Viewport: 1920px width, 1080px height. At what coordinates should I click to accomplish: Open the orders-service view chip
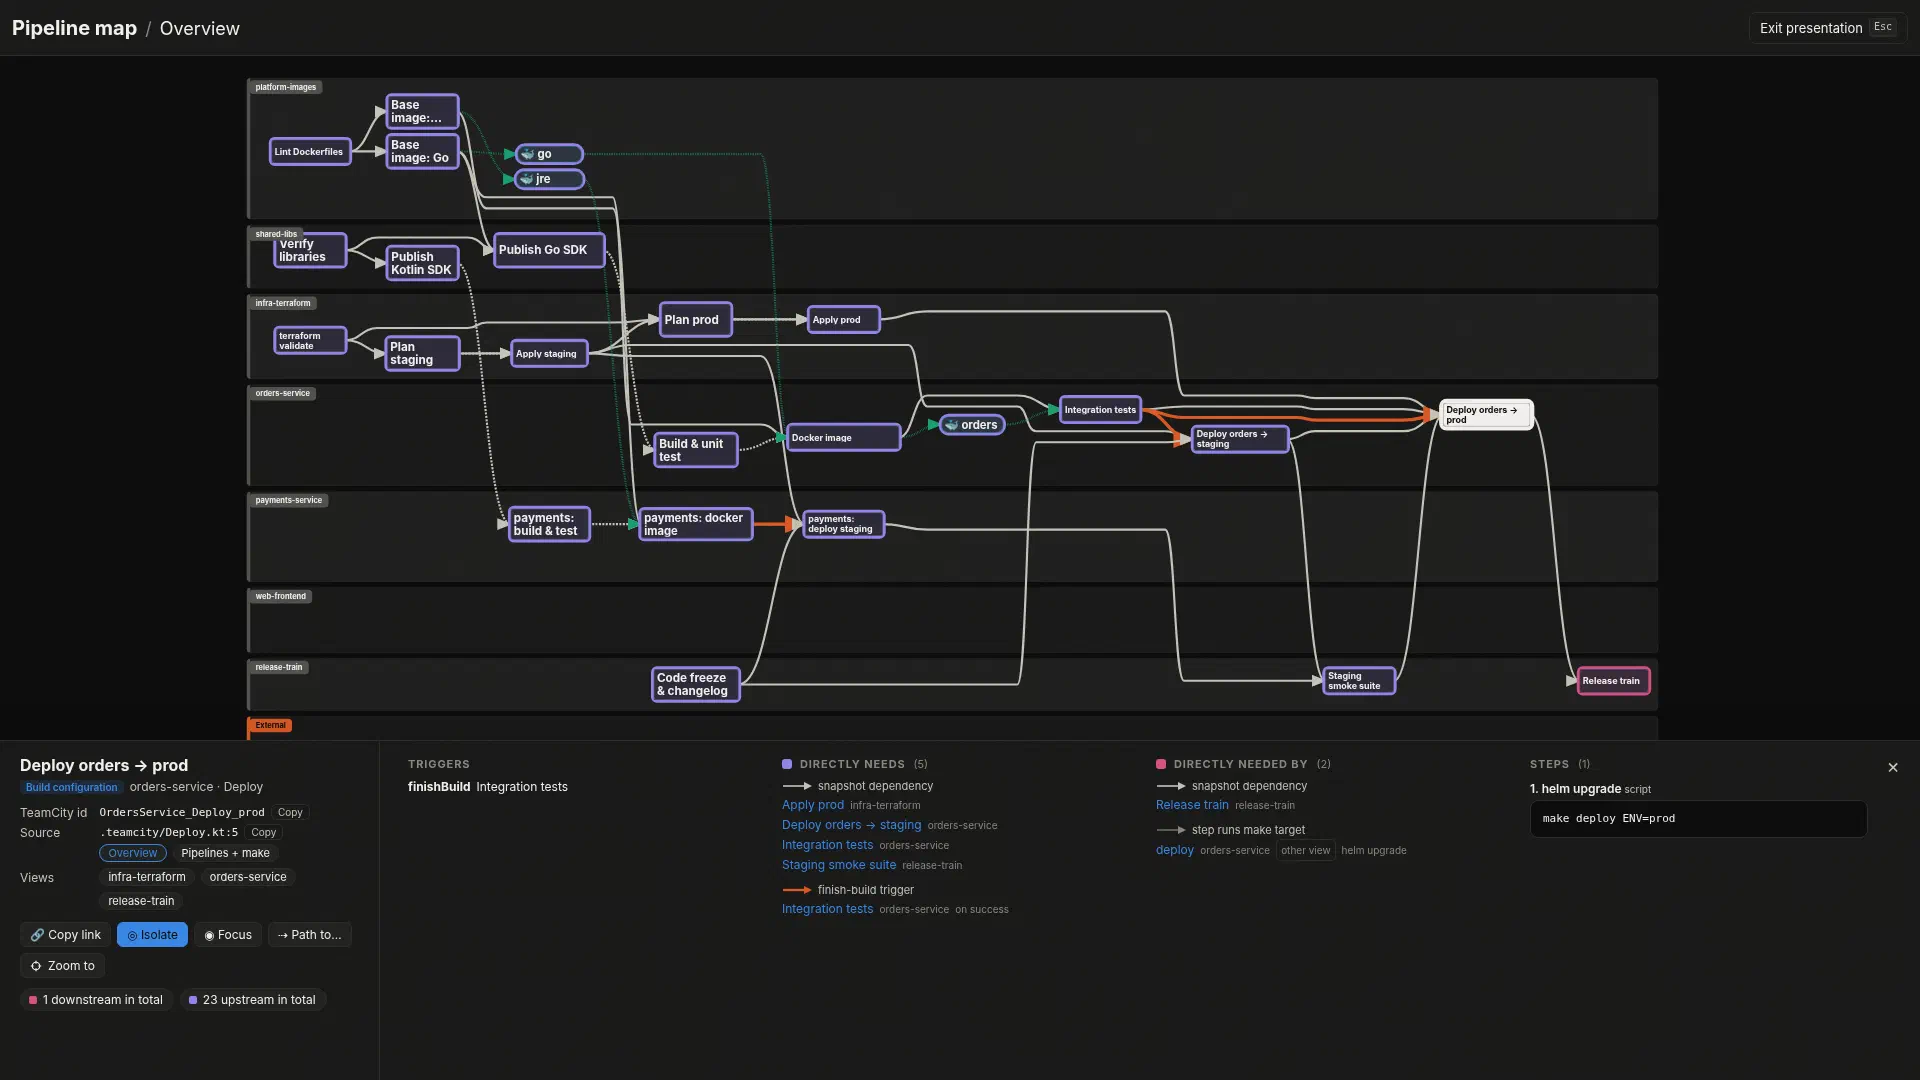[x=248, y=877]
